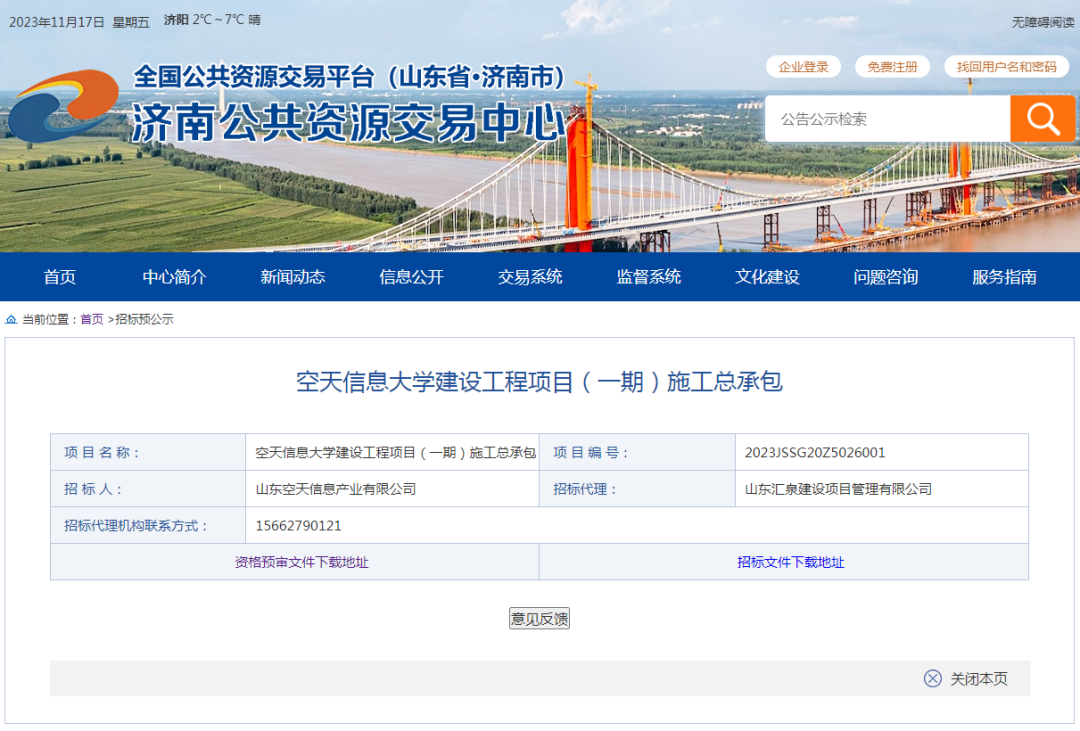Click breadcrumb 招标预公示 text
This screenshot has width=1080, height=731.
pyautogui.click(x=144, y=319)
